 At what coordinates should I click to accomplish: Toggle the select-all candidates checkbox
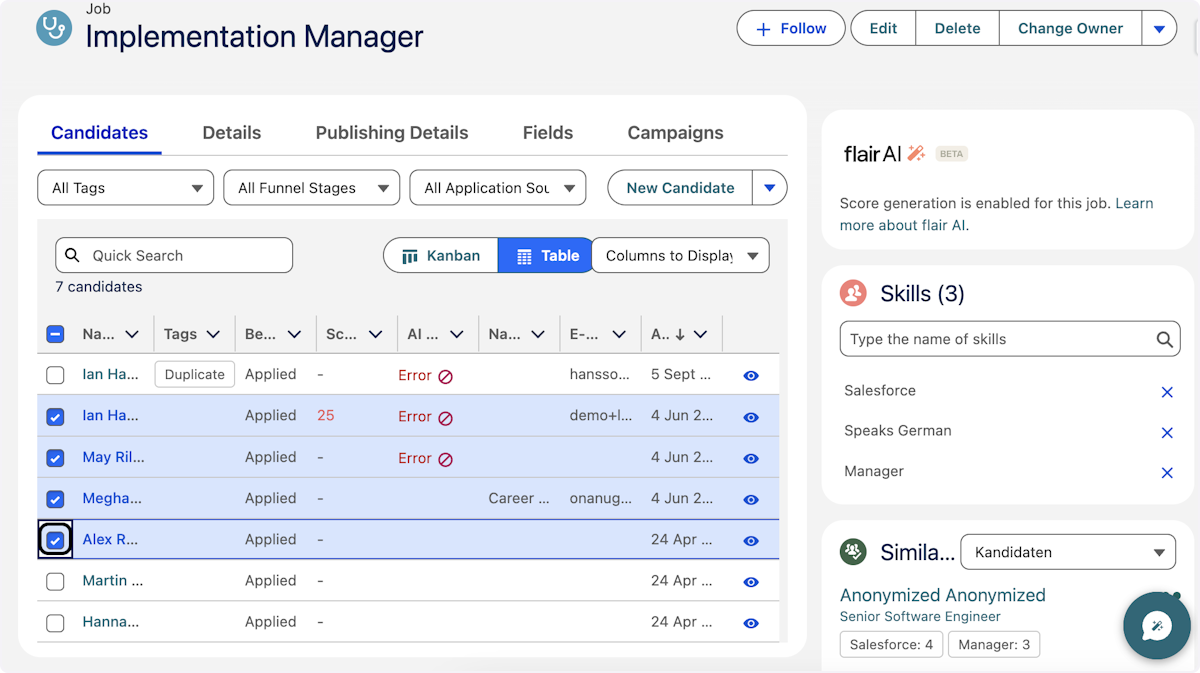click(x=55, y=333)
